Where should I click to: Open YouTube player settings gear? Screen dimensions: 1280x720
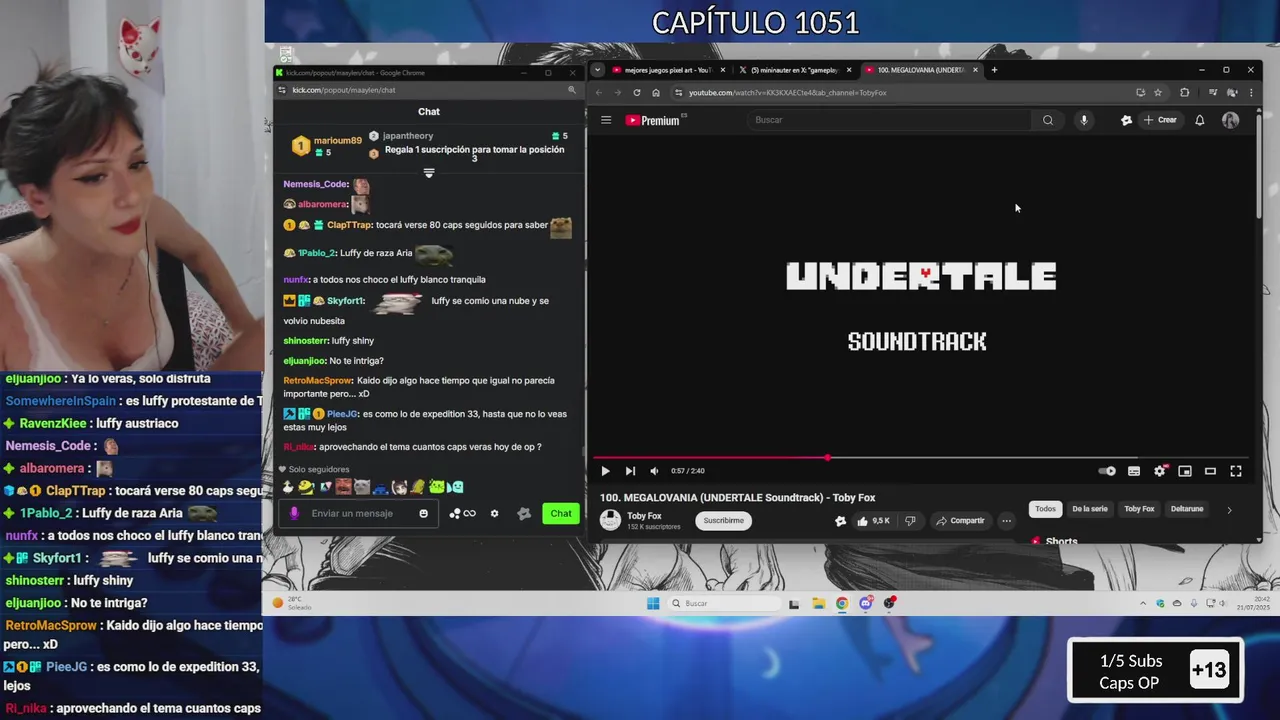coord(1160,471)
